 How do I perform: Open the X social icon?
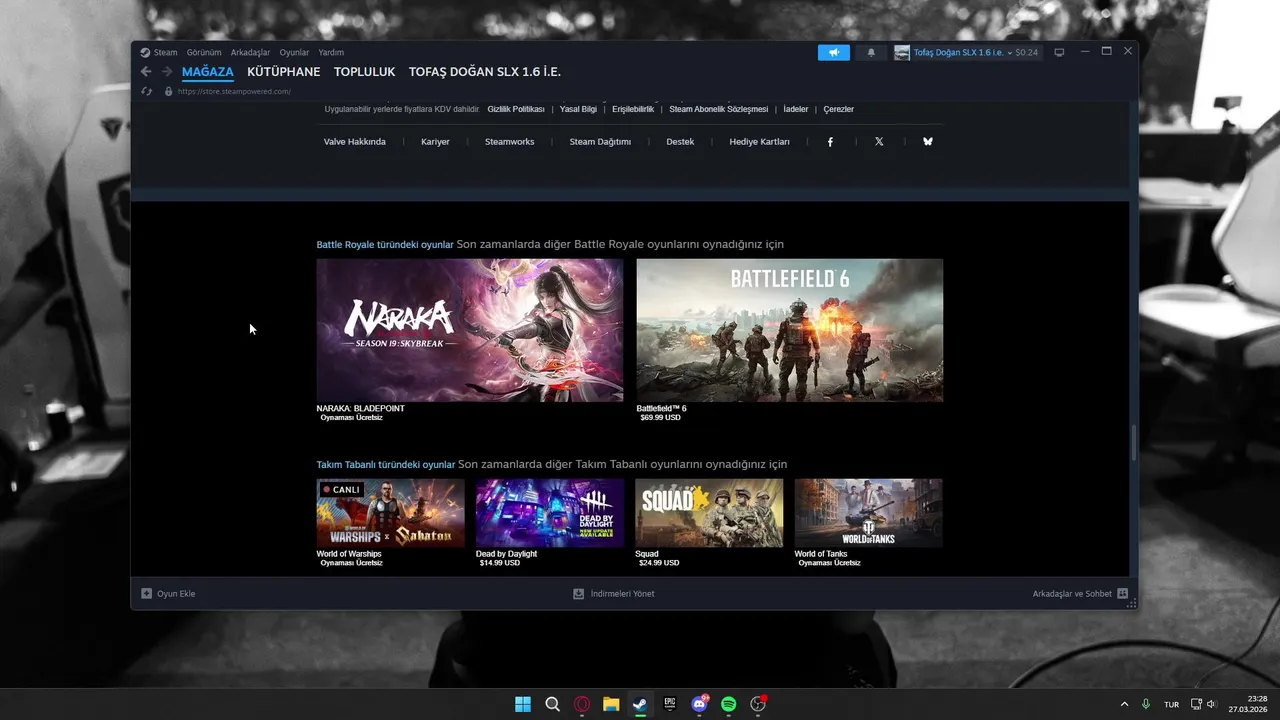[x=879, y=142]
